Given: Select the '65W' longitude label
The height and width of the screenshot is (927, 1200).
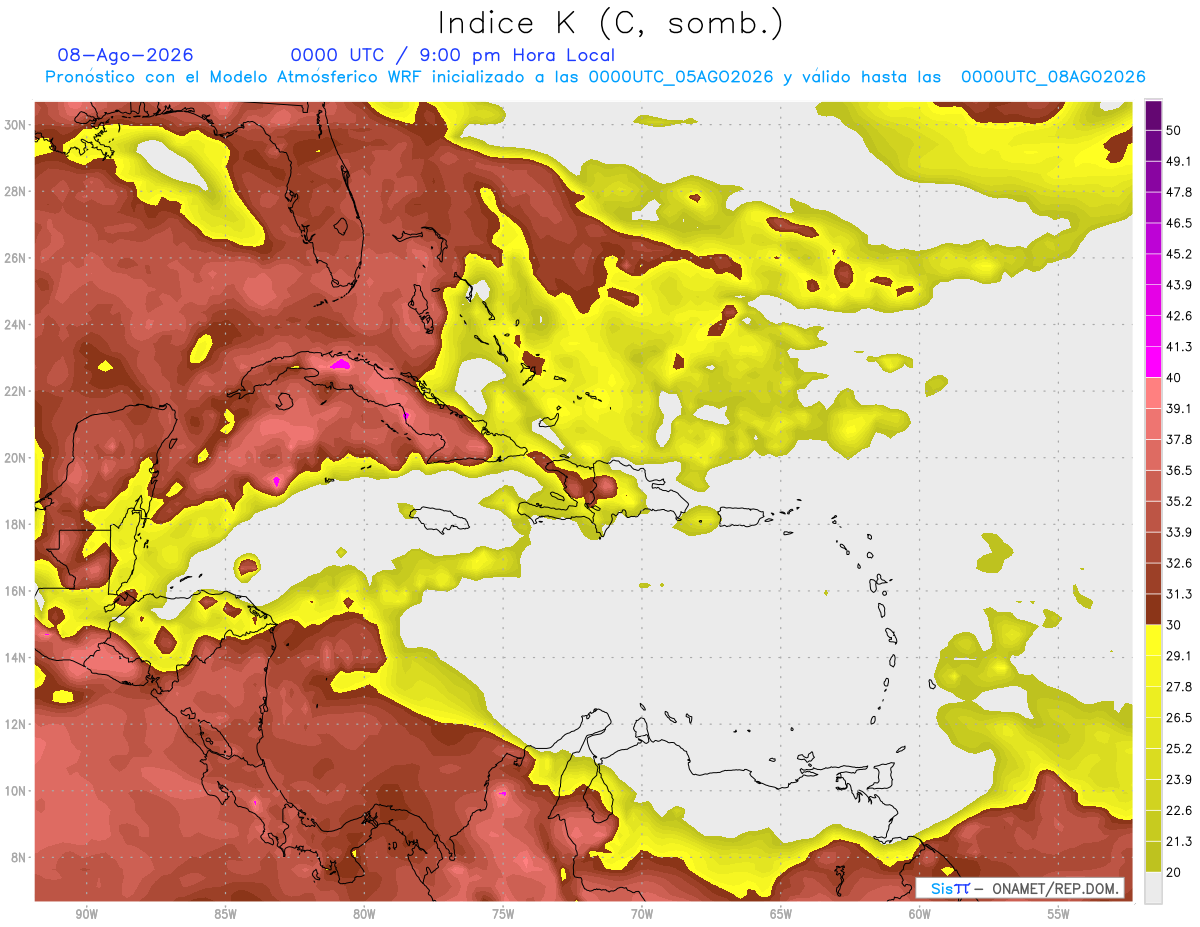Looking at the screenshot, I should point(781,914).
